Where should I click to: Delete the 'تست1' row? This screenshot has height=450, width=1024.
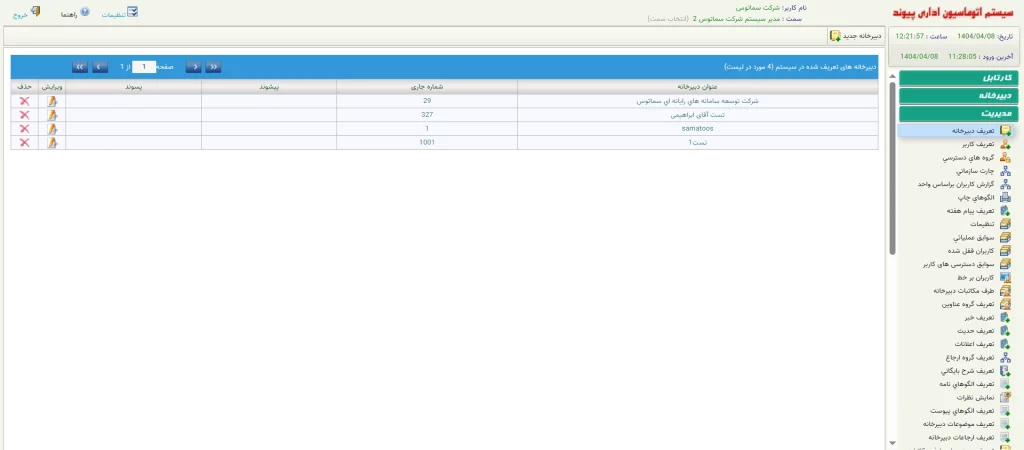25,142
